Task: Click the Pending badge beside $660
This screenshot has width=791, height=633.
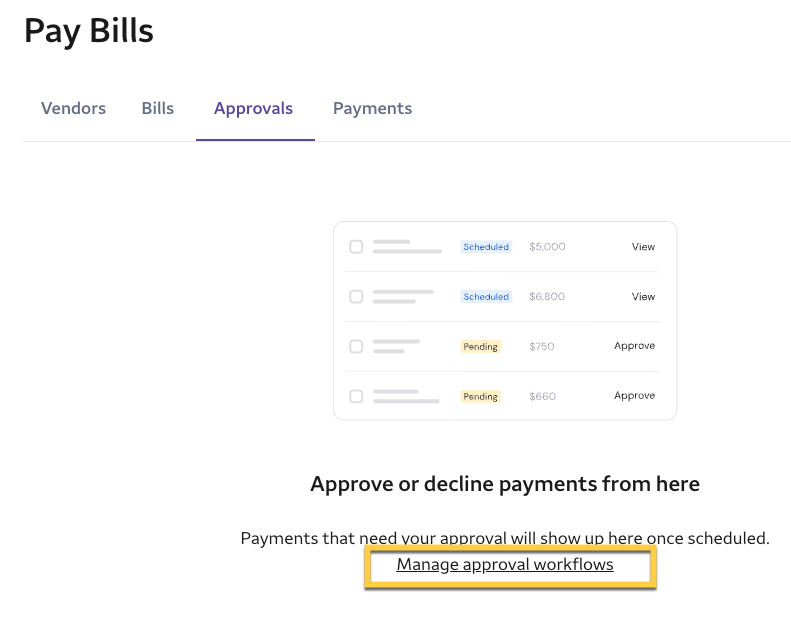Action: [x=480, y=397]
